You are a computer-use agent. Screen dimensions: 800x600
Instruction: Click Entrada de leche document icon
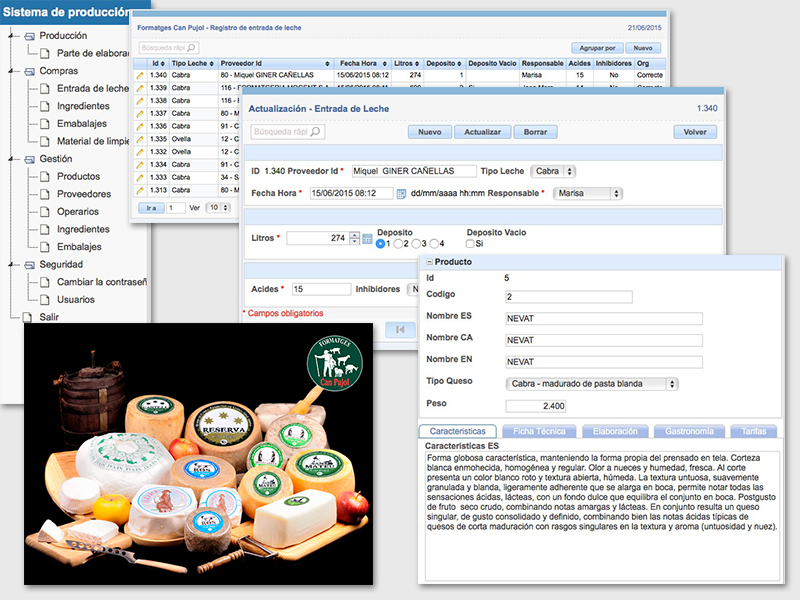tap(45, 88)
